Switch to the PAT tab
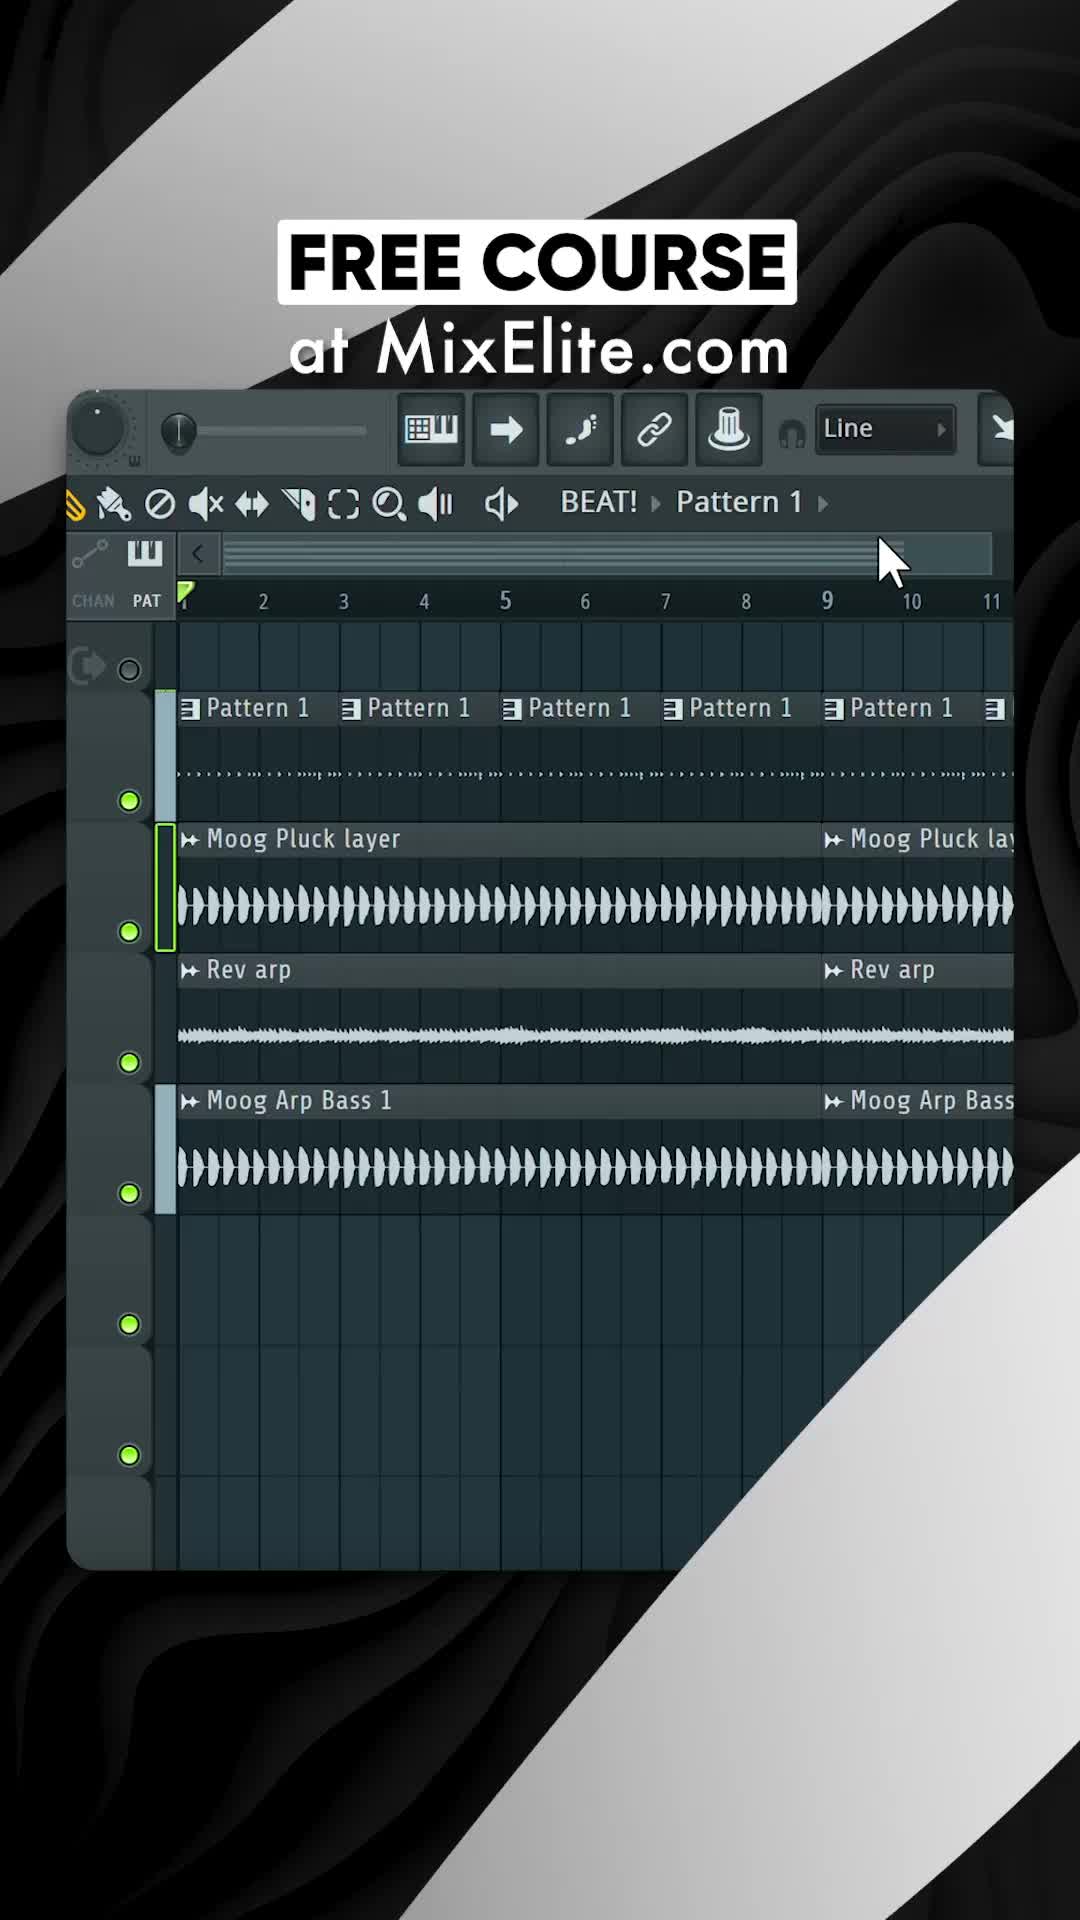 pyautogui.click(x=147, y=601)
